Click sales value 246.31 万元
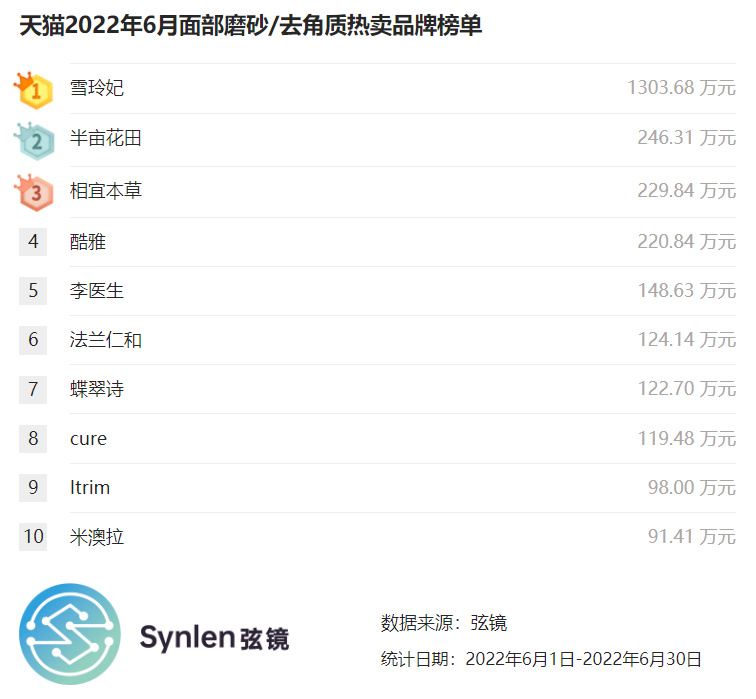This screenshot has width=756, height=699. [687, 138]
